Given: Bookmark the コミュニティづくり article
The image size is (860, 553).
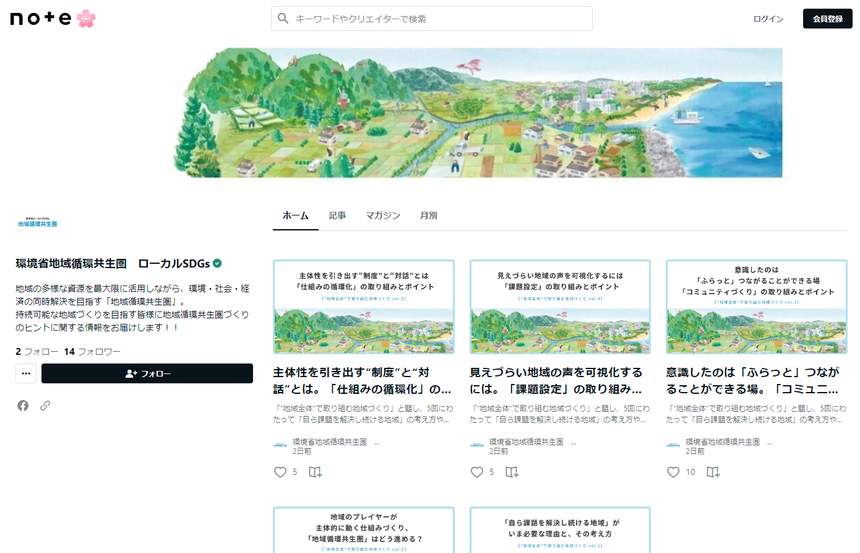Looking at the screenshot, I should 712,472.
